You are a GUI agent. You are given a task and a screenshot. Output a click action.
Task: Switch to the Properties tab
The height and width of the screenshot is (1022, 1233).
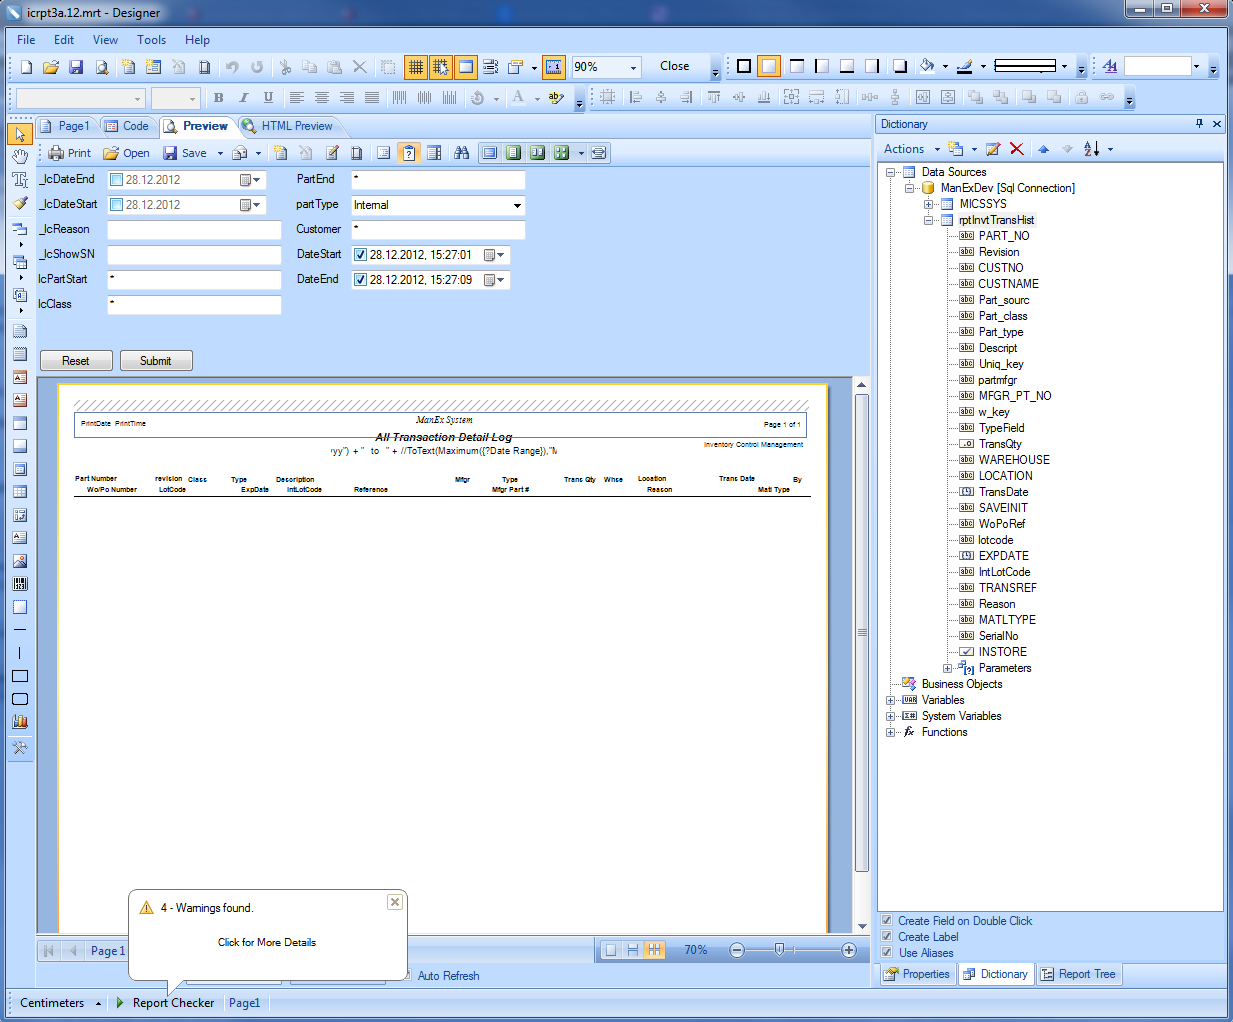point(917,974)
